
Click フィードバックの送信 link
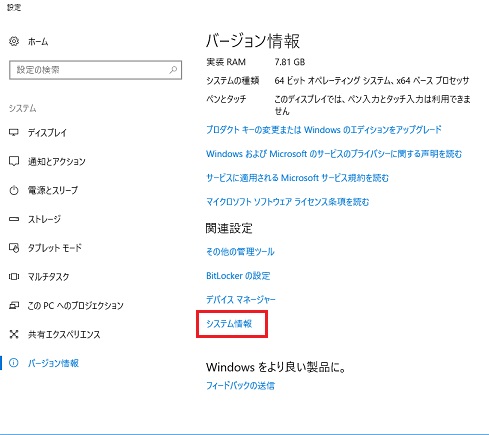(x=240, y=386)
